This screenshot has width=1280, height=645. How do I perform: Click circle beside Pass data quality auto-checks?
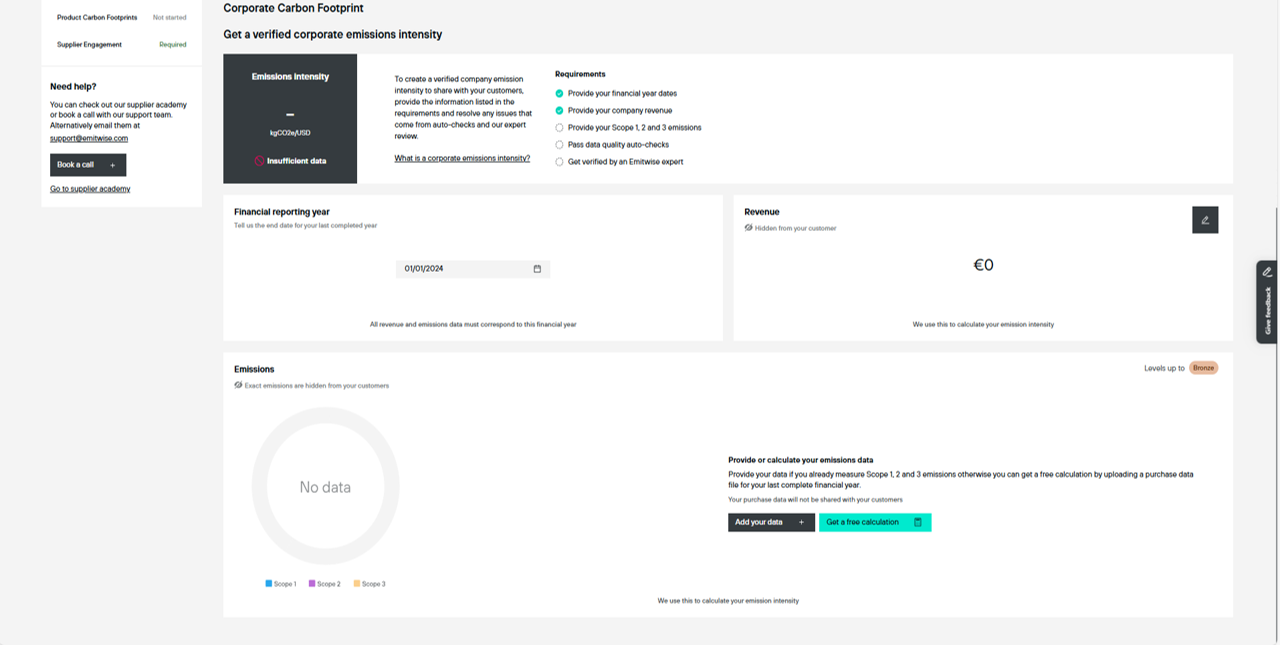click(x=560, y=145)
